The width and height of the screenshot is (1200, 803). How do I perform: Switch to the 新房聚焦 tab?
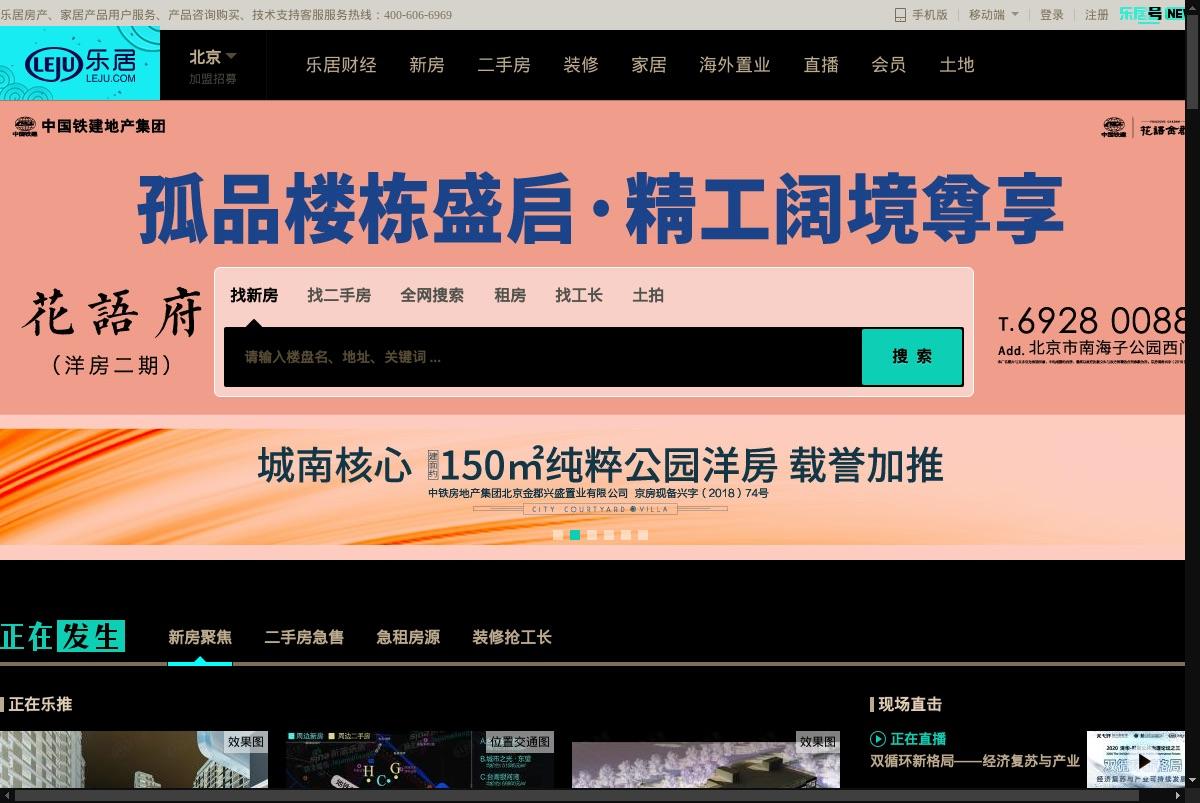tap(200, 637)
